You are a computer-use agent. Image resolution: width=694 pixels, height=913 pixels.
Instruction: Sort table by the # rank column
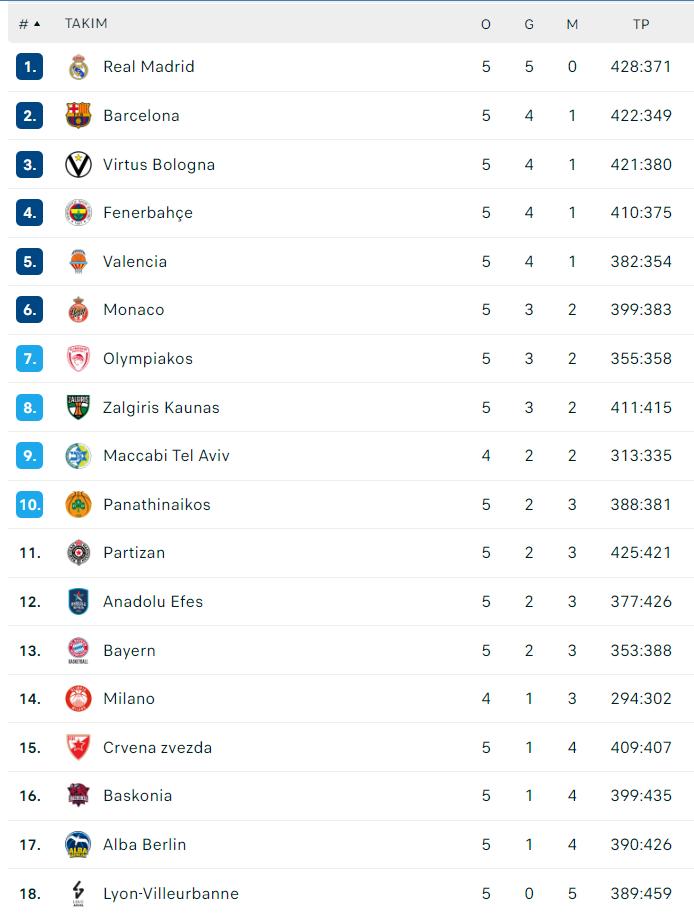29,24
